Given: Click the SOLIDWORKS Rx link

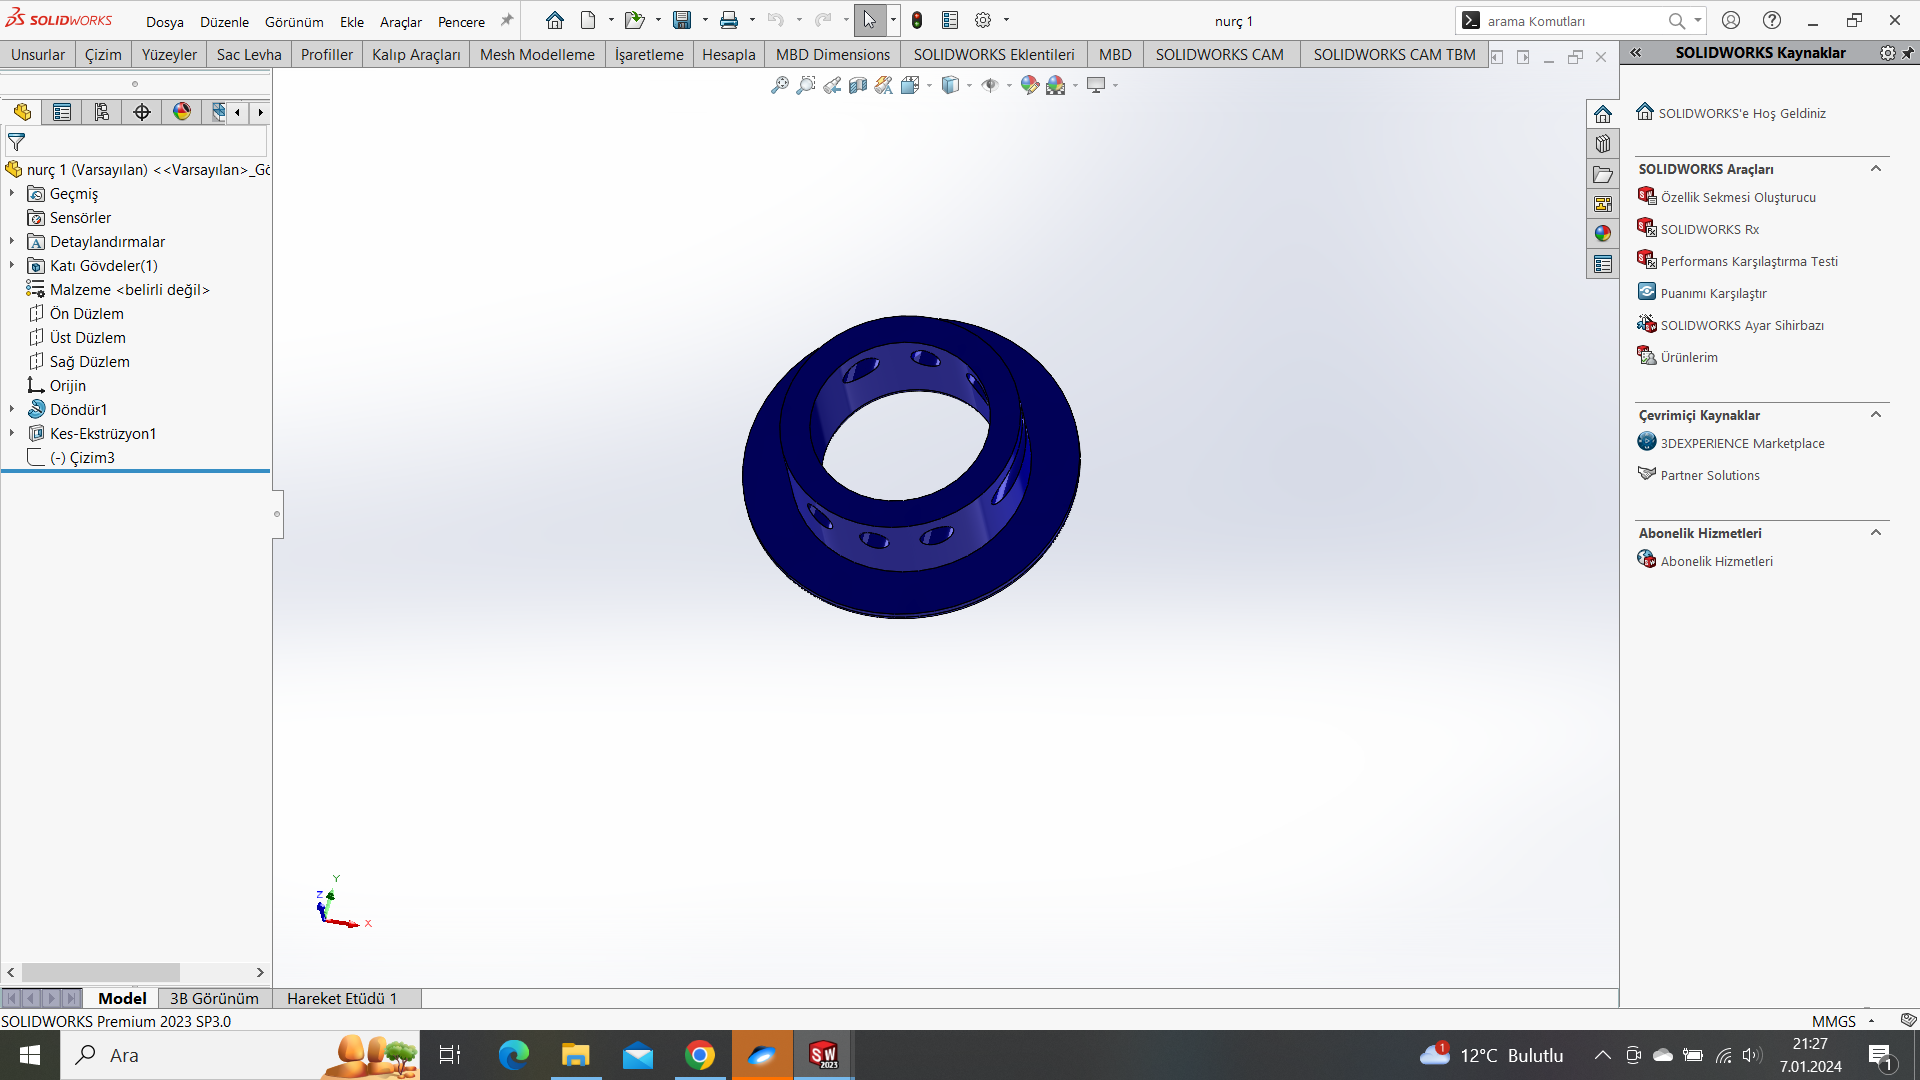Looking at the screenshot, I should click(x=1709, y=230).
